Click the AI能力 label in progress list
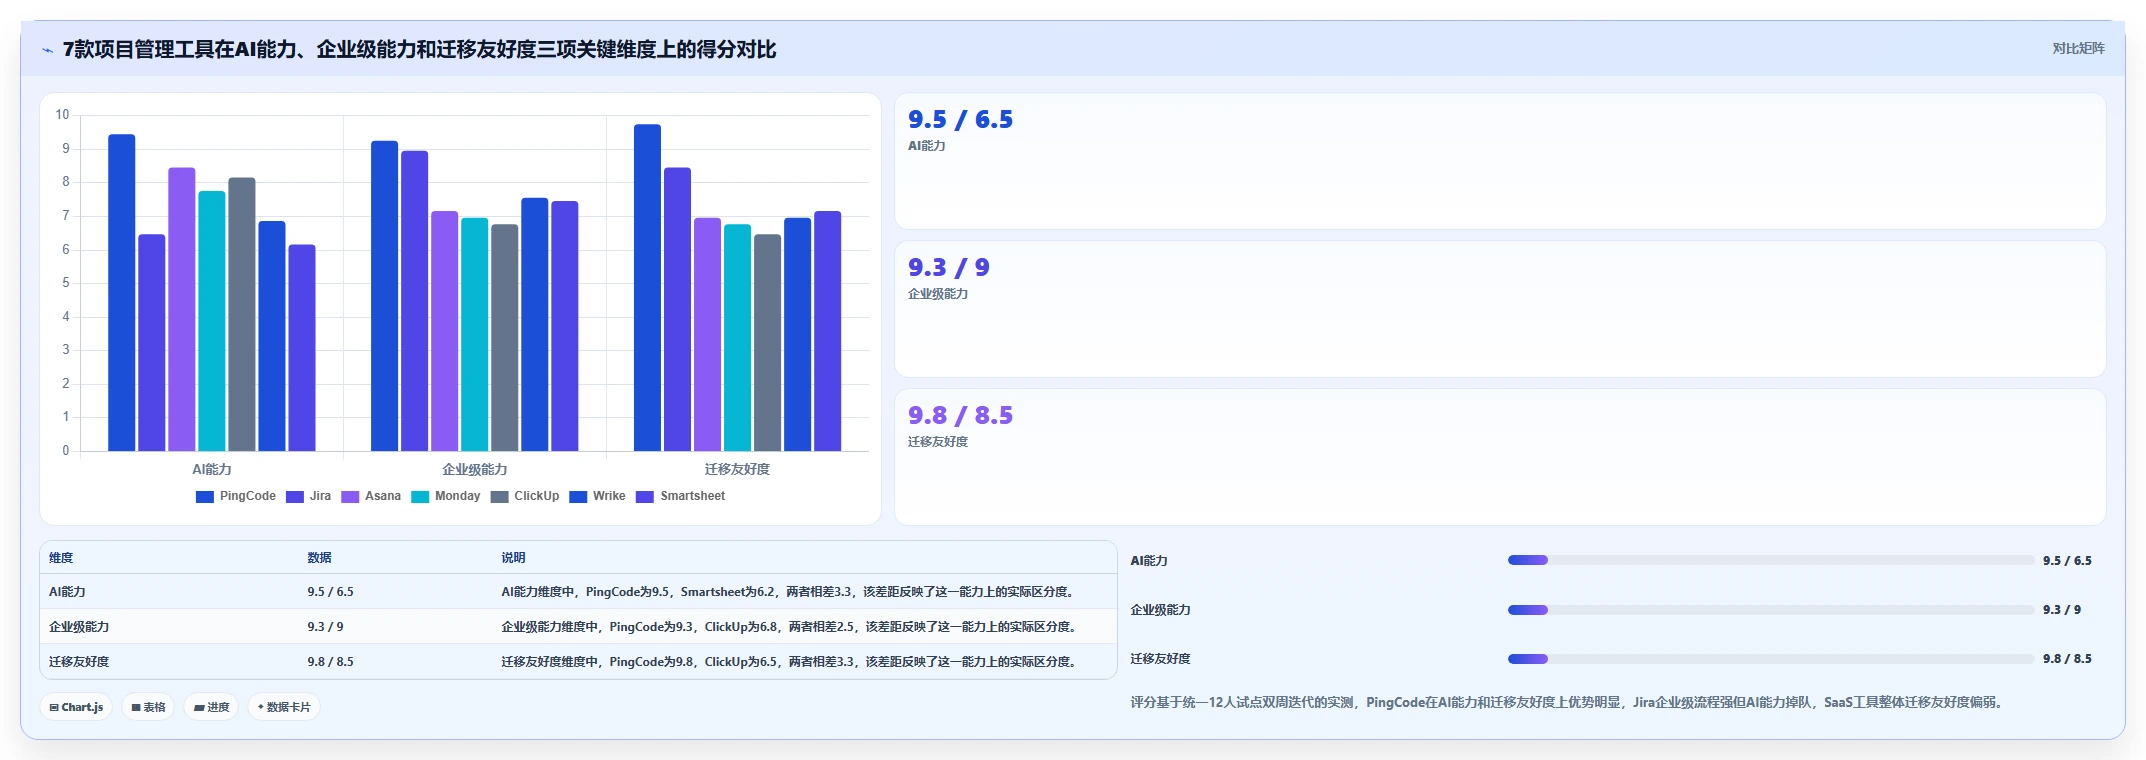This screenshot has width=2146, height=760. 1149,561
